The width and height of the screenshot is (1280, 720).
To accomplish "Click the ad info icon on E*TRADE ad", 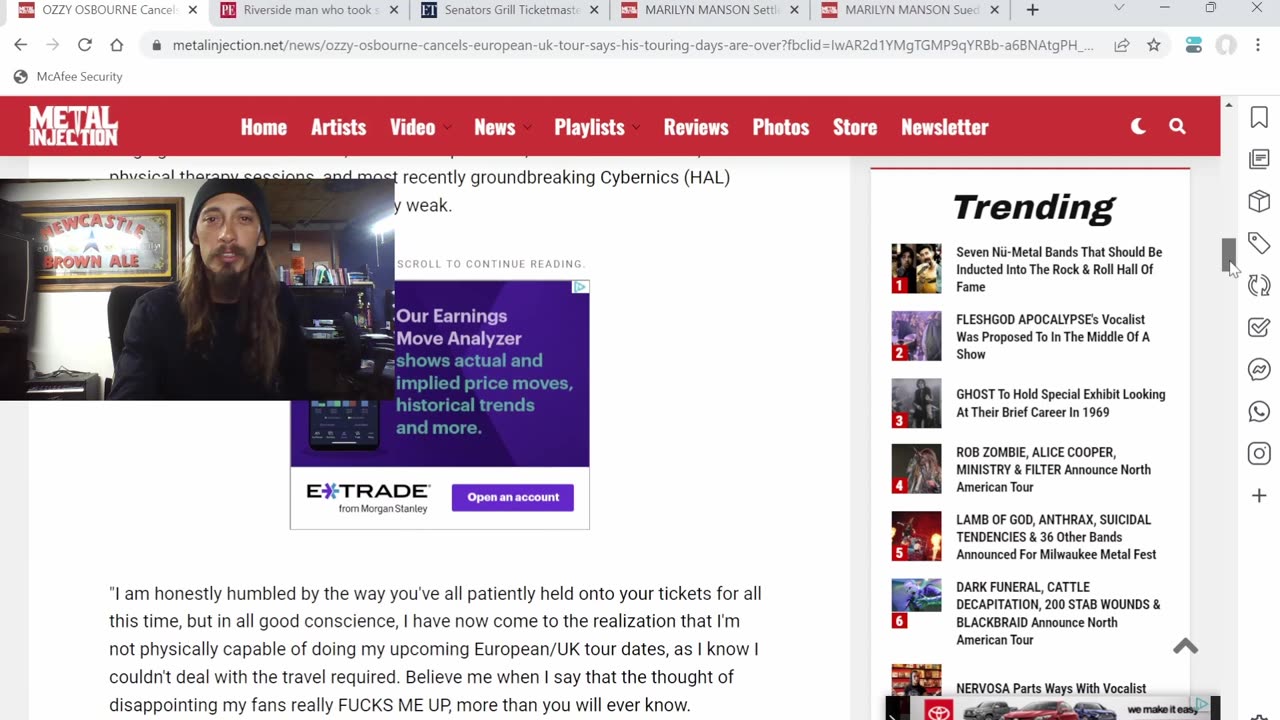I will coord(580,287).
